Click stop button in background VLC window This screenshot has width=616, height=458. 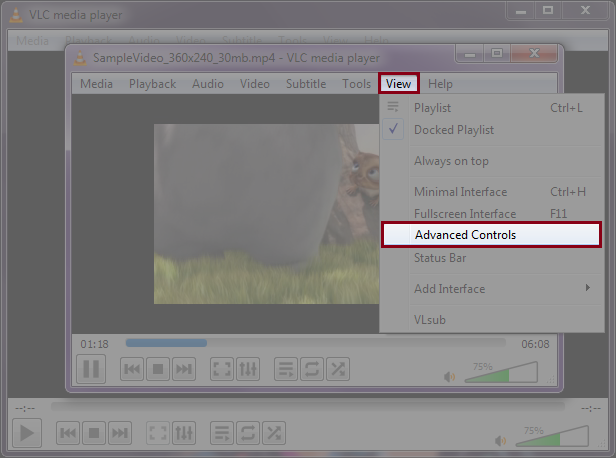coord(94,433)
